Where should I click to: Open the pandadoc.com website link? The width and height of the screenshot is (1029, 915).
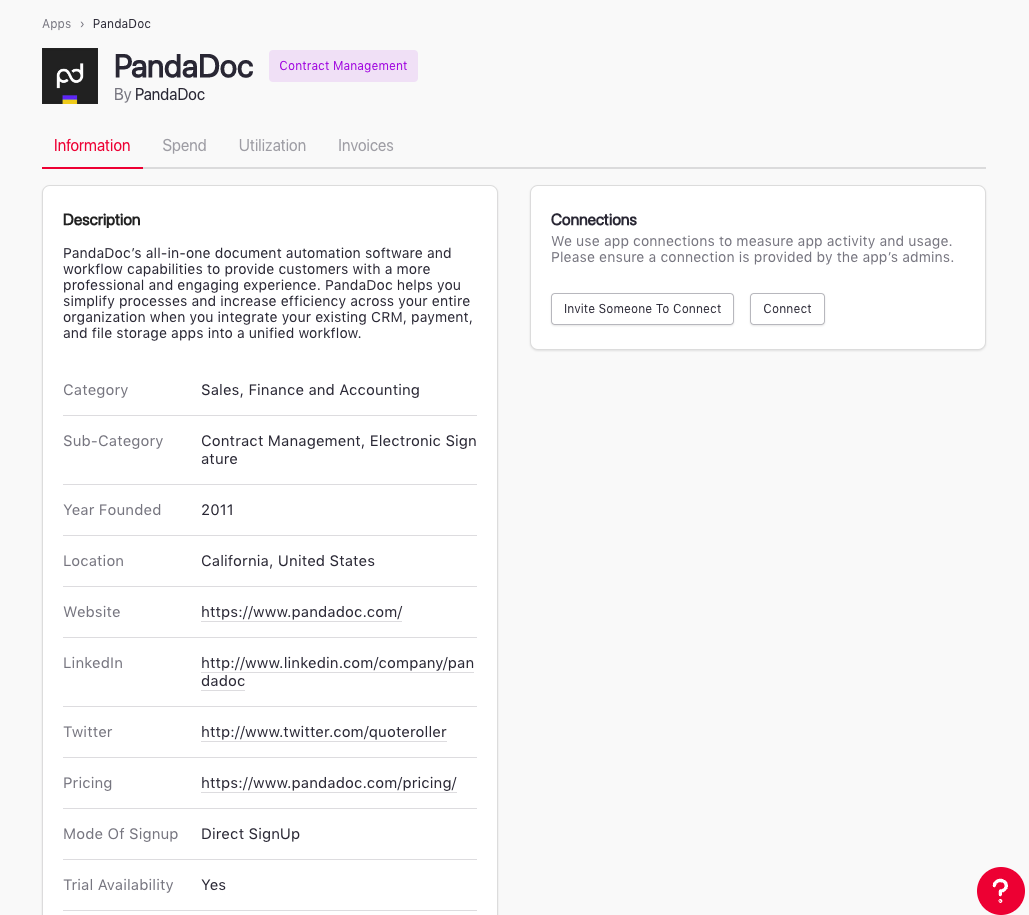301,612
